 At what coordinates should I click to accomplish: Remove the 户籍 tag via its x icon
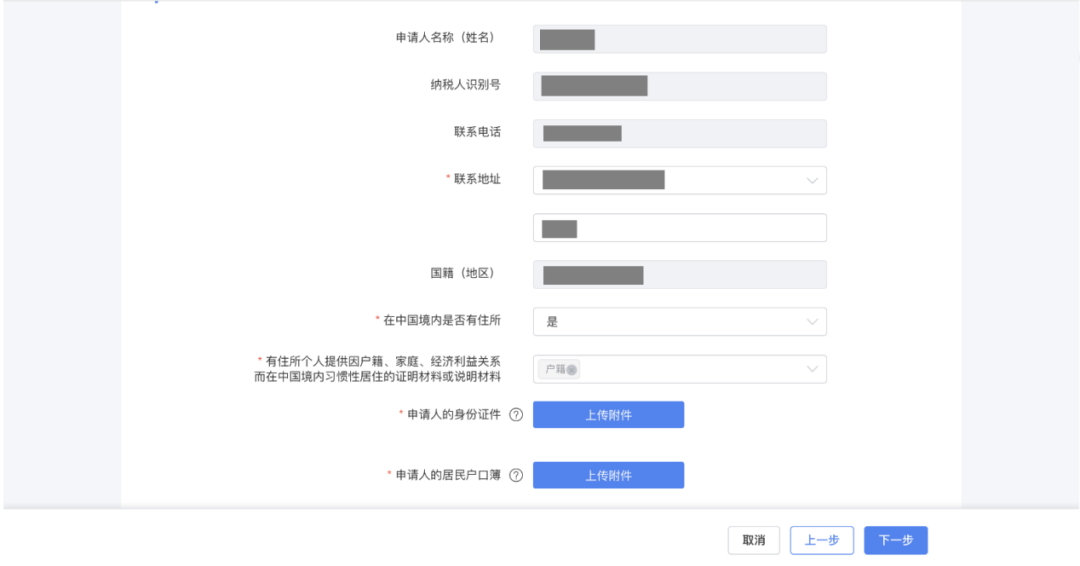(572, 370)
